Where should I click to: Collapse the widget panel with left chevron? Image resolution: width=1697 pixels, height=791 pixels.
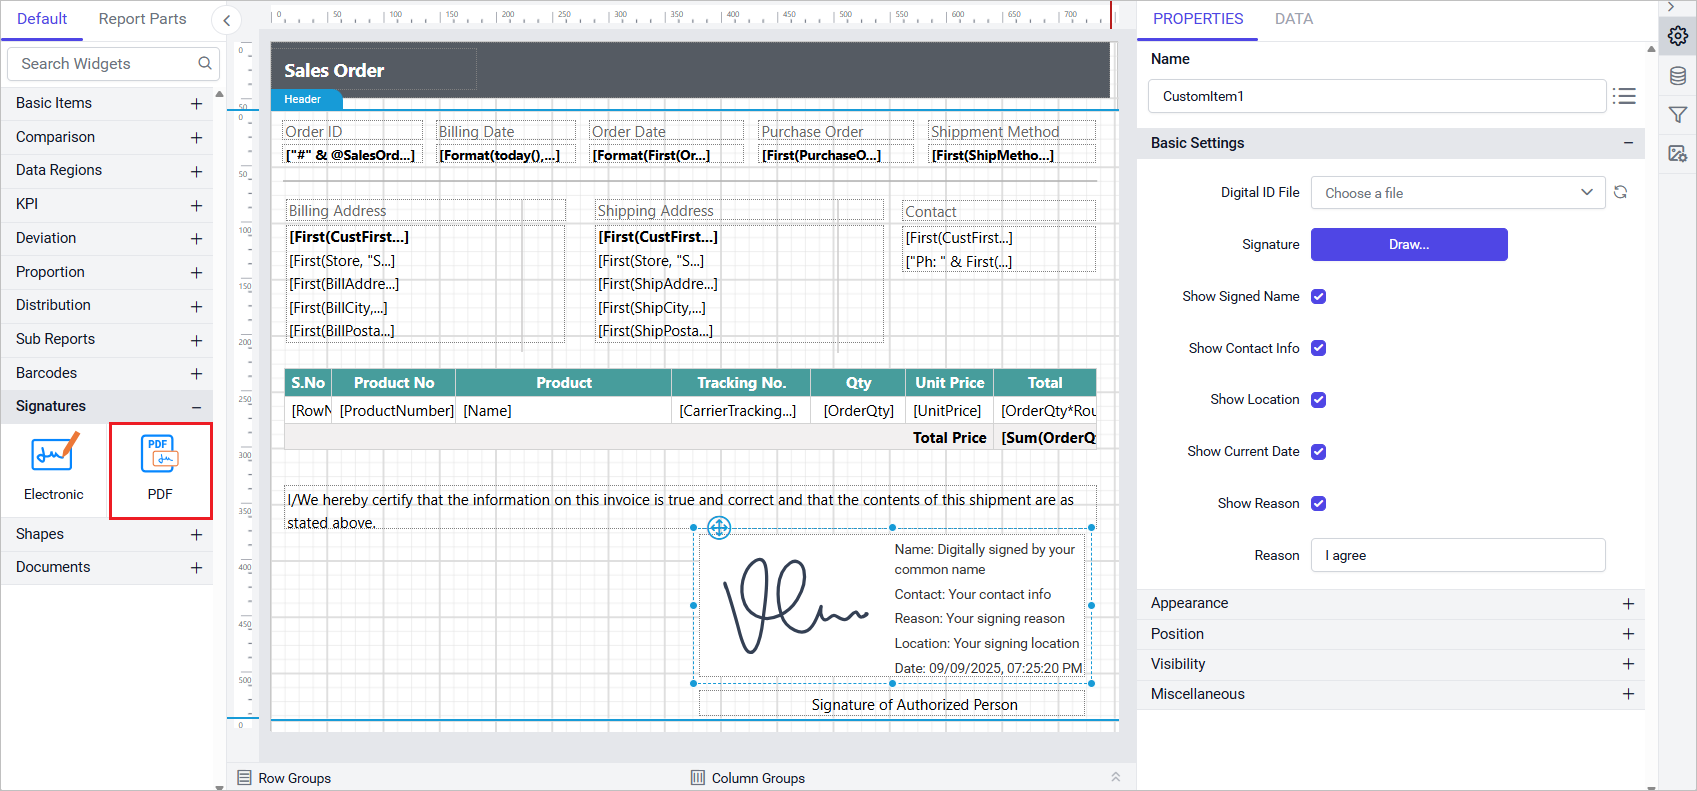tap(227, 20)
